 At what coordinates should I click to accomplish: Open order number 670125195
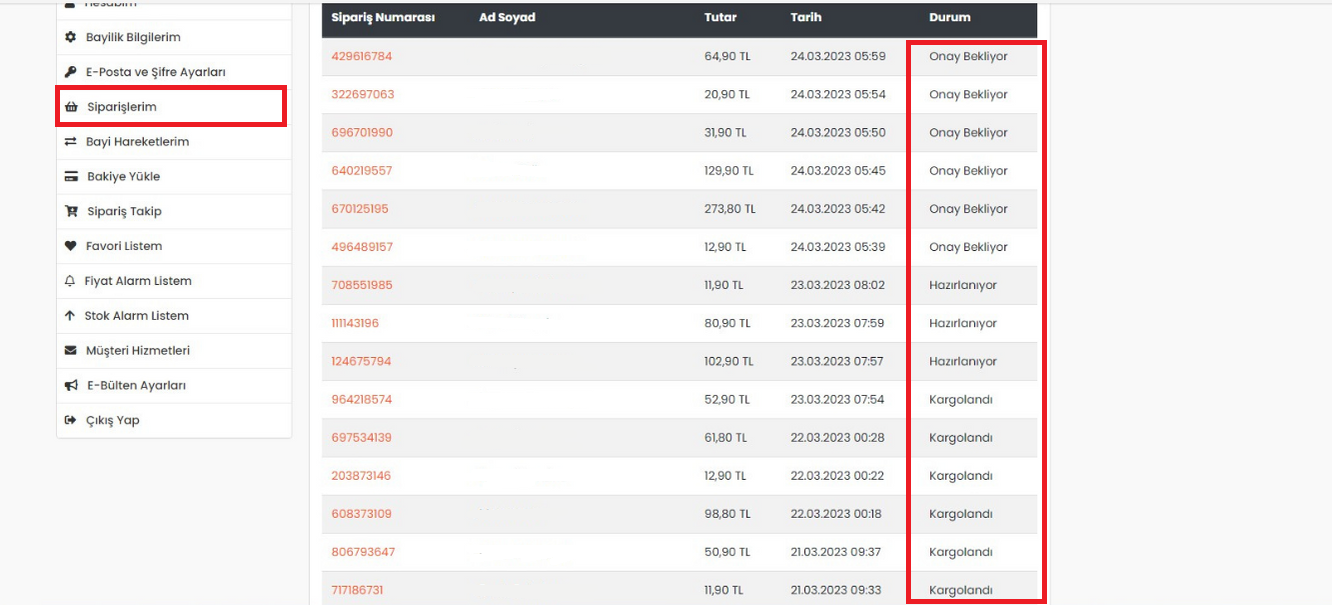click(360, 209)
